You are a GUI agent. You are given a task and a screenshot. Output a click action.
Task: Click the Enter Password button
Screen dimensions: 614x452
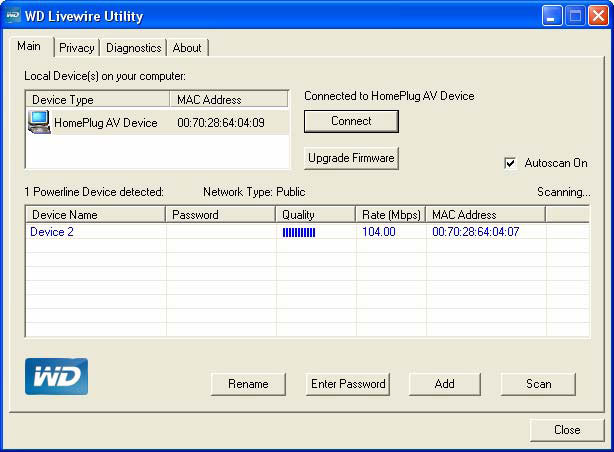[x=348, y=384]
